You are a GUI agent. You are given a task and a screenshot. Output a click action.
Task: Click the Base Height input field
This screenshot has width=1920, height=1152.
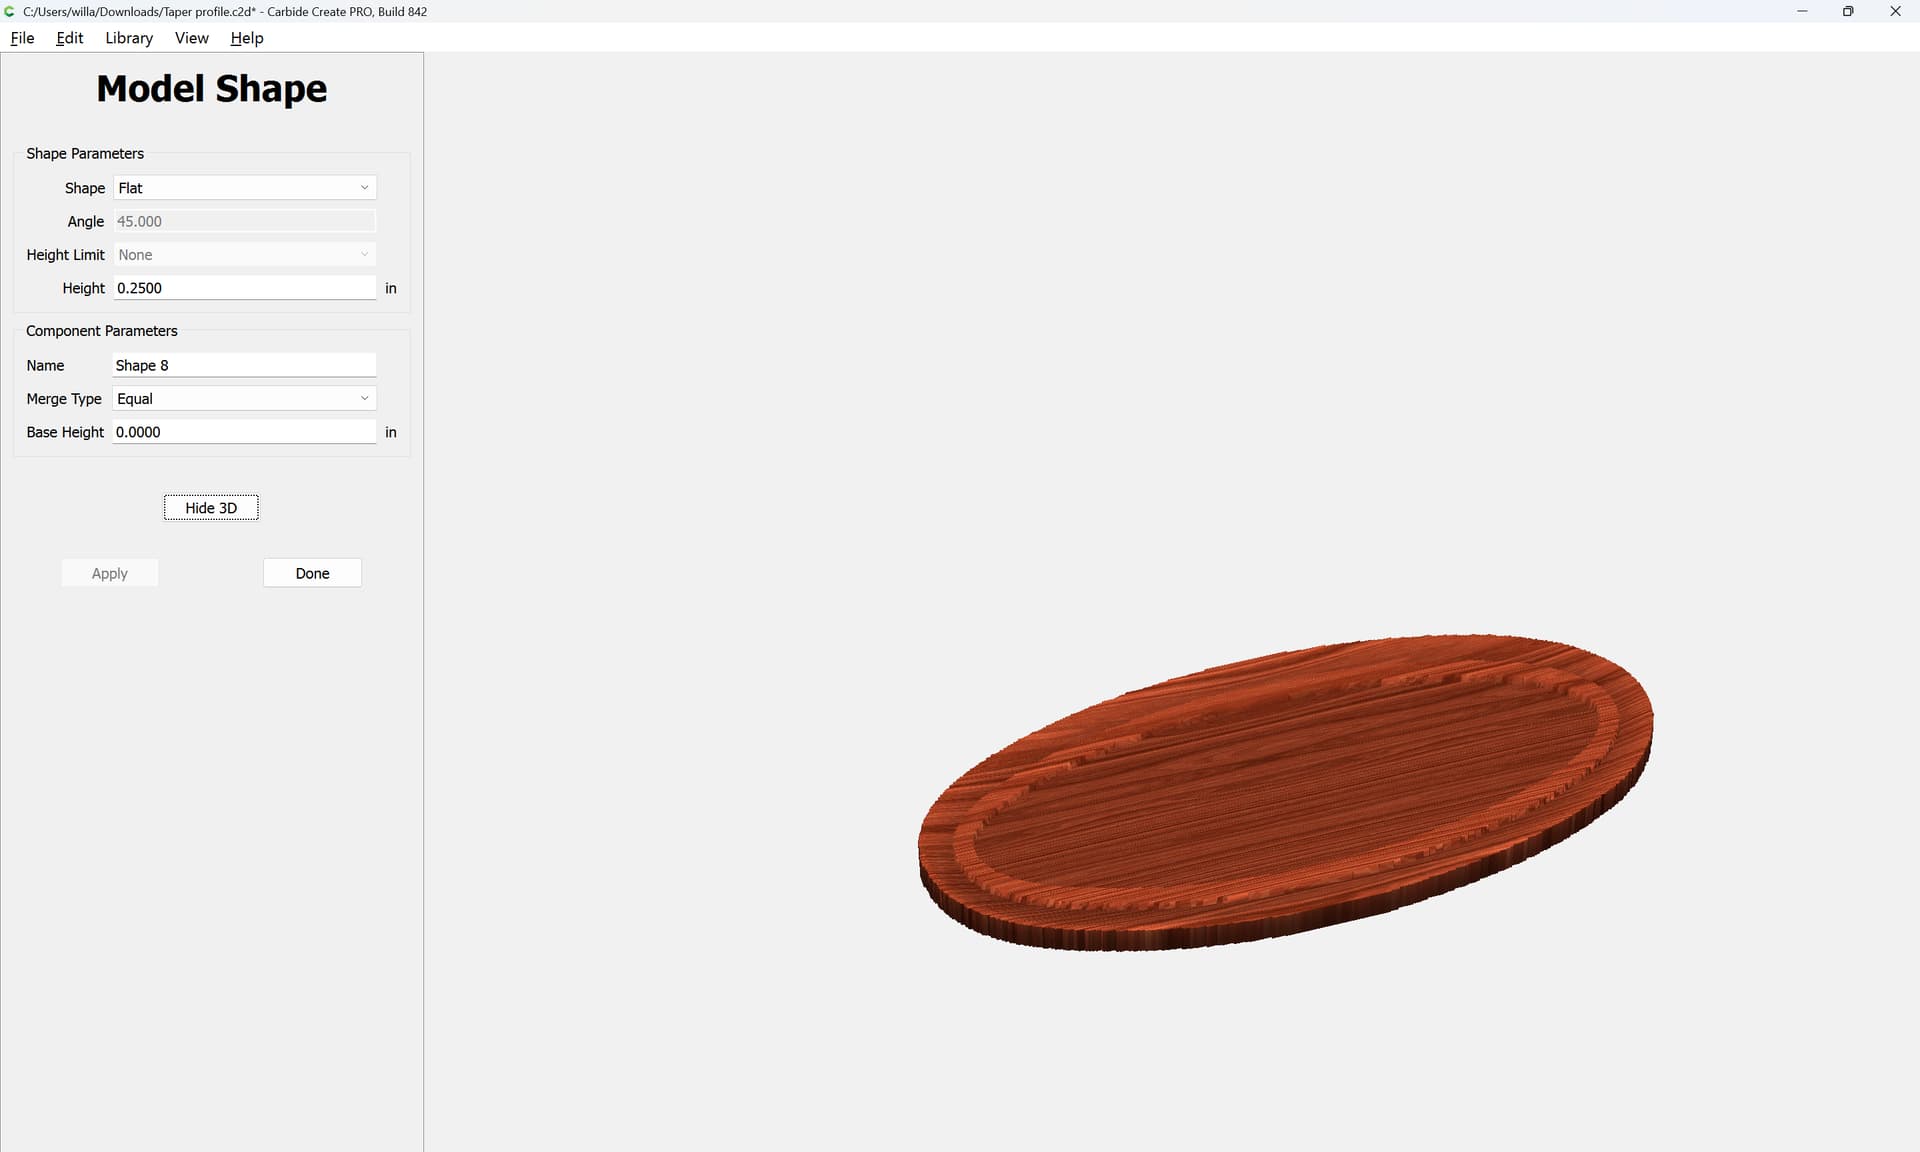(243, 432)
